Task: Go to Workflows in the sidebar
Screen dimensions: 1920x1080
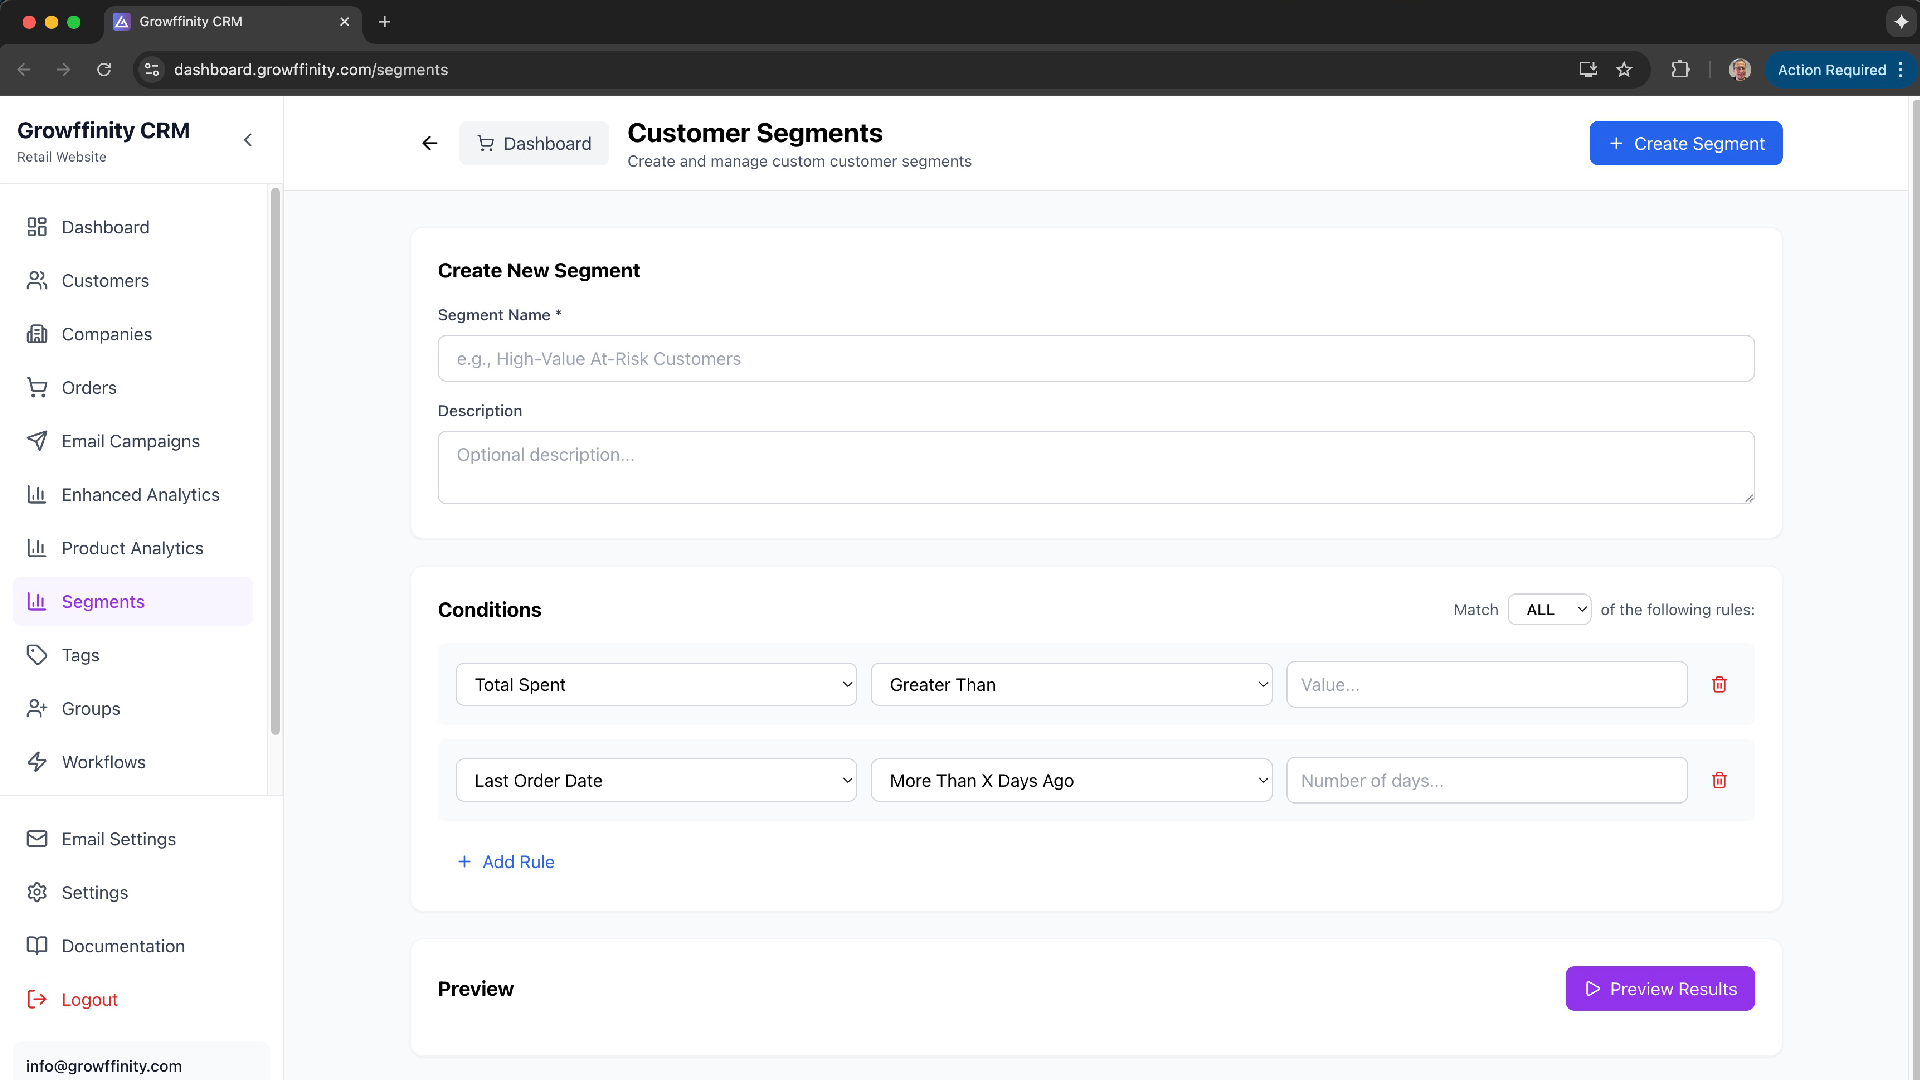Action: point(103,762)
